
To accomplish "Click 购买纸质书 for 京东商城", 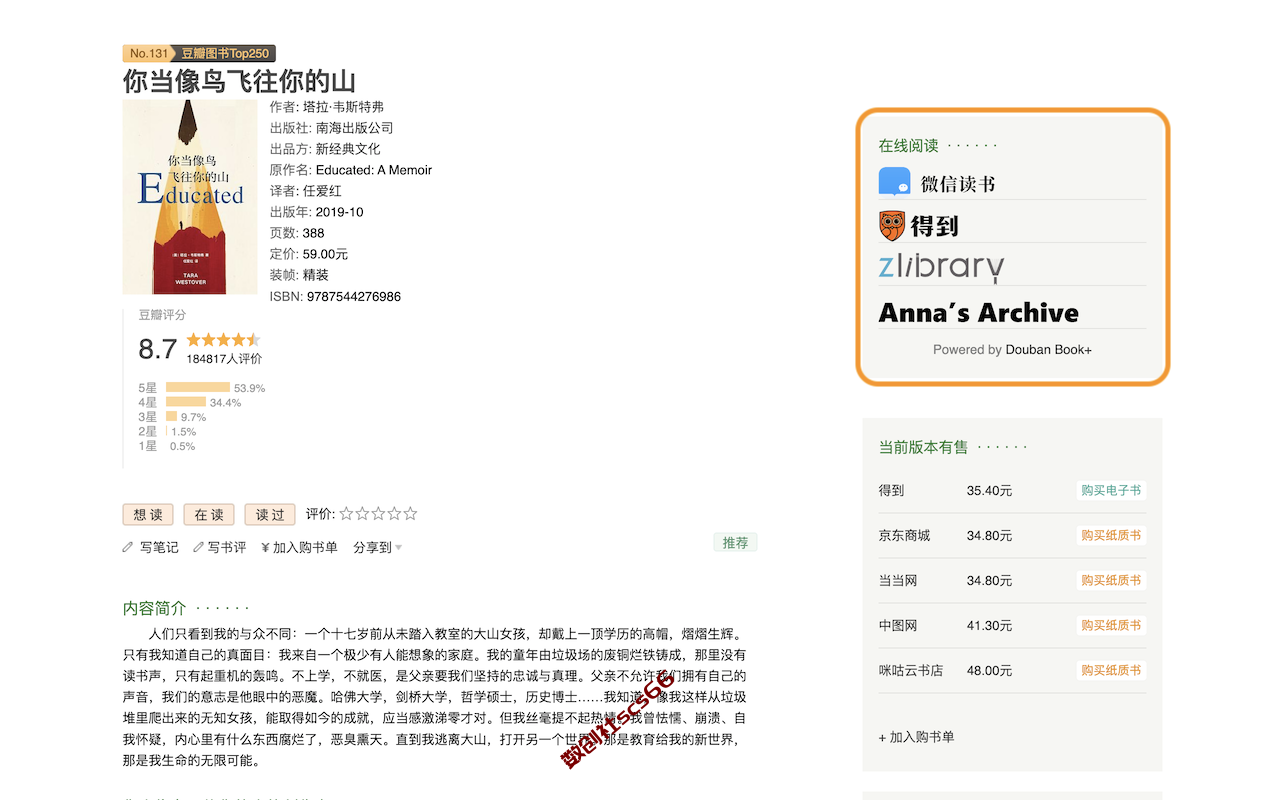I will coord(1110,535).
